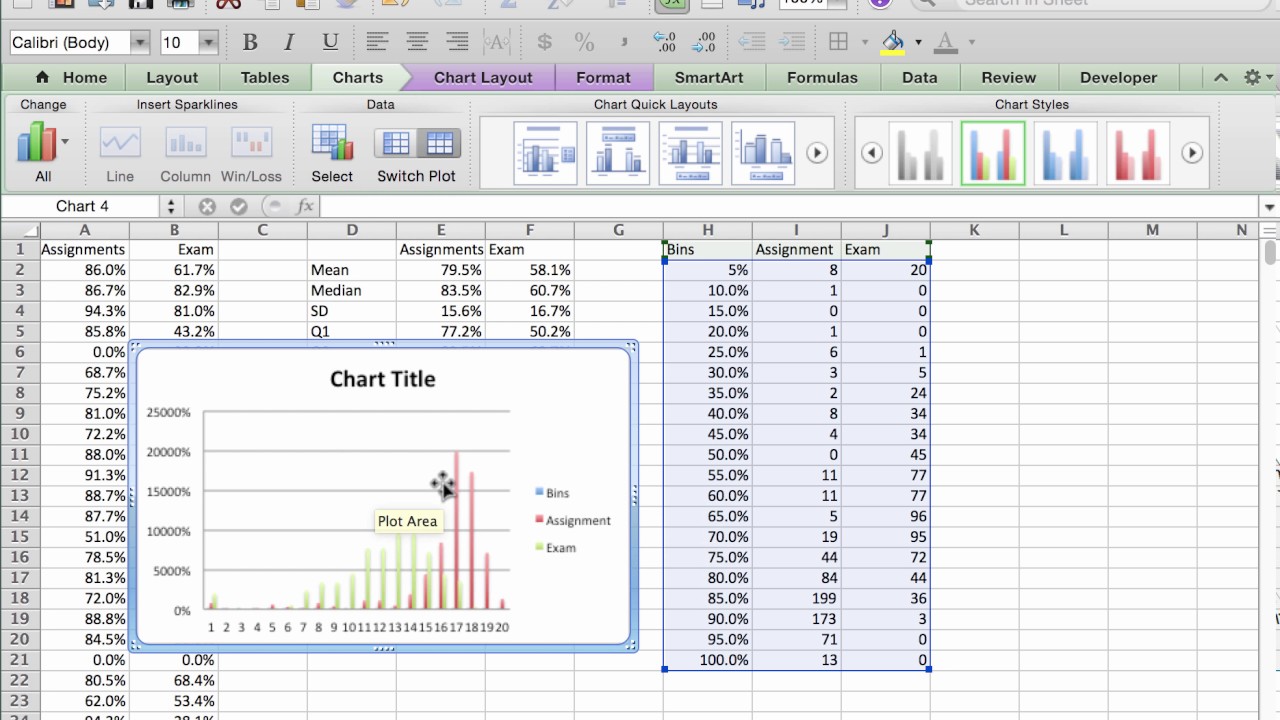Image resolution: width=1280 pixels, height=720 pixels.
Task: Show more Chart Quick Layouts
Action: pos(817,153)
